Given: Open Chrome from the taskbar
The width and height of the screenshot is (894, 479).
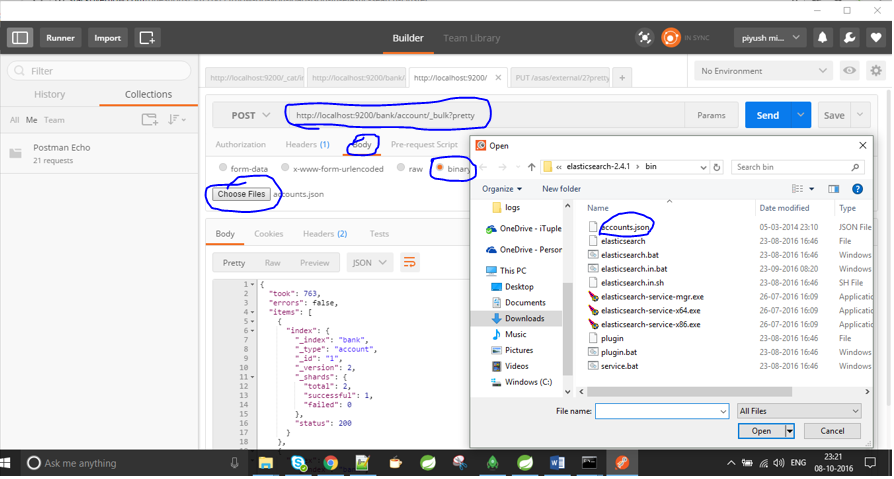Looking at the screenshot, I should click(330, 463).
